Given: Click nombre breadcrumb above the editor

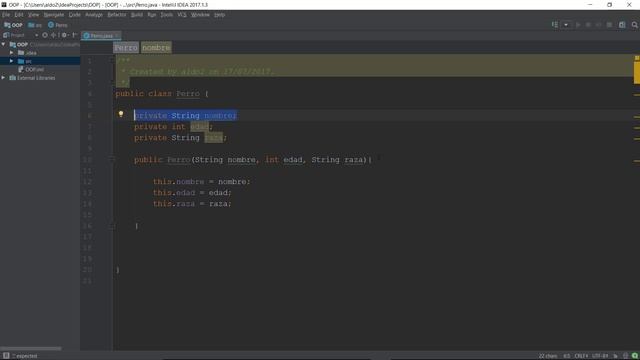Looking at the screenshot, I should coord(156,48).
